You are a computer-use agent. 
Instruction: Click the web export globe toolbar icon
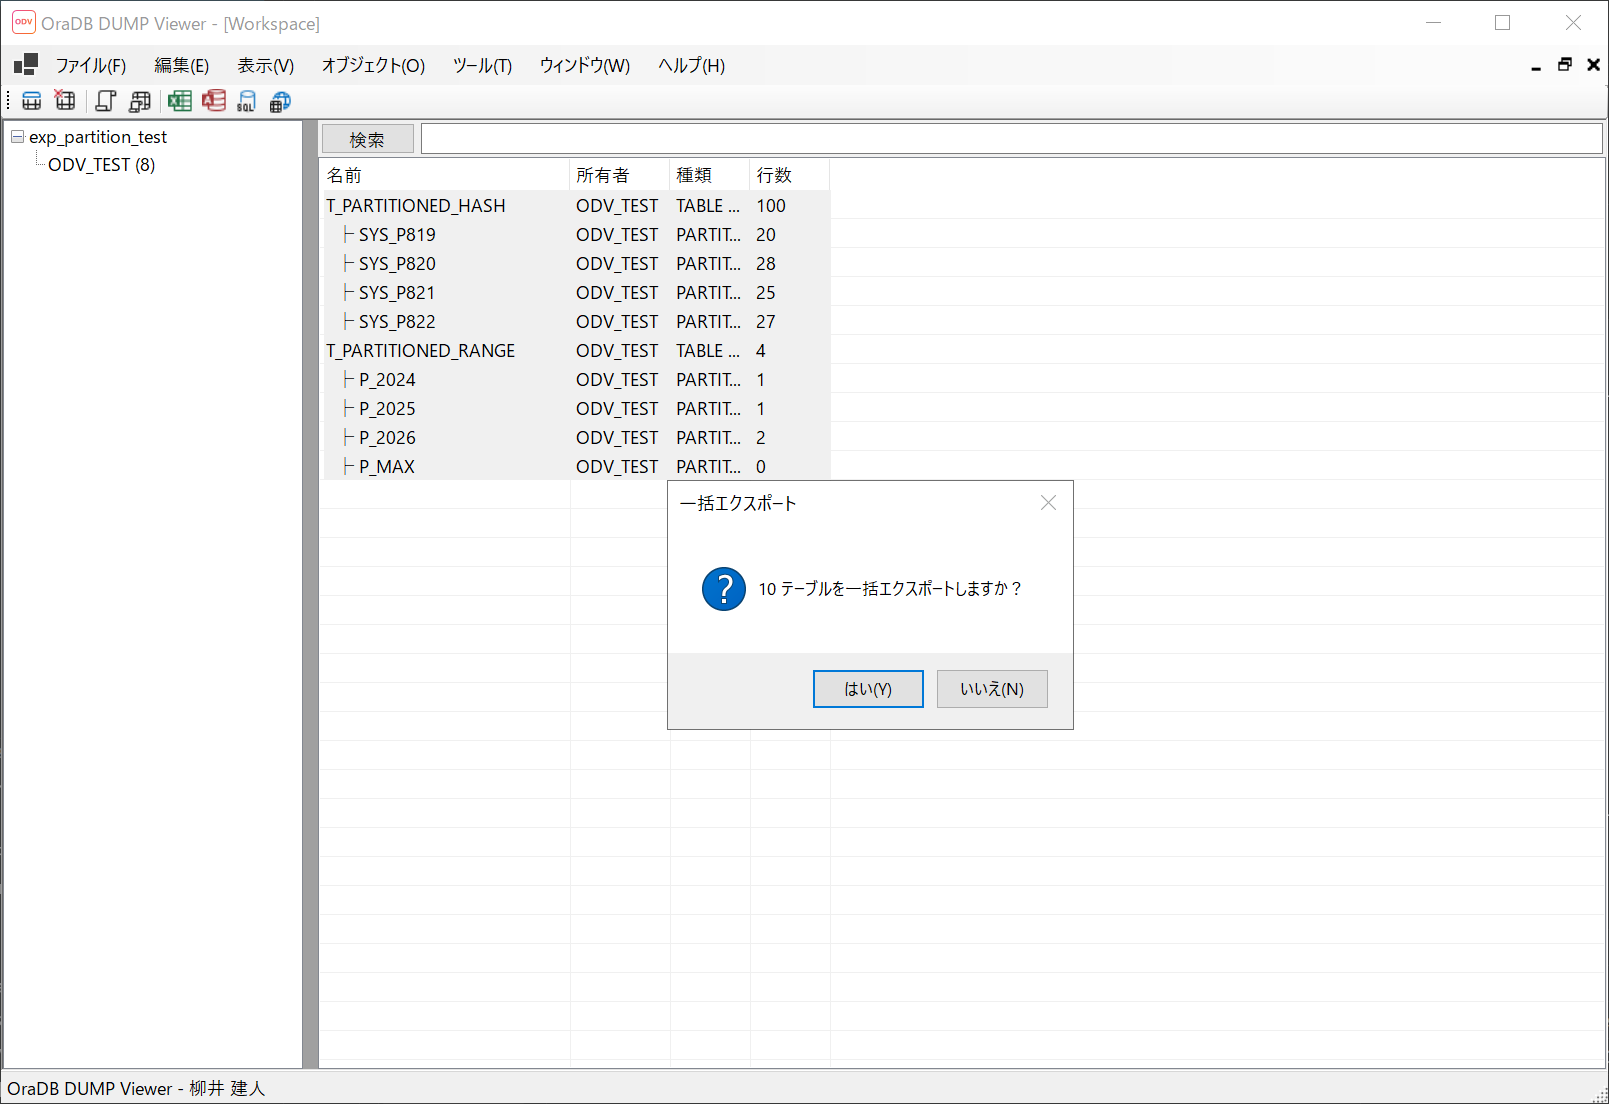[279, 100]
